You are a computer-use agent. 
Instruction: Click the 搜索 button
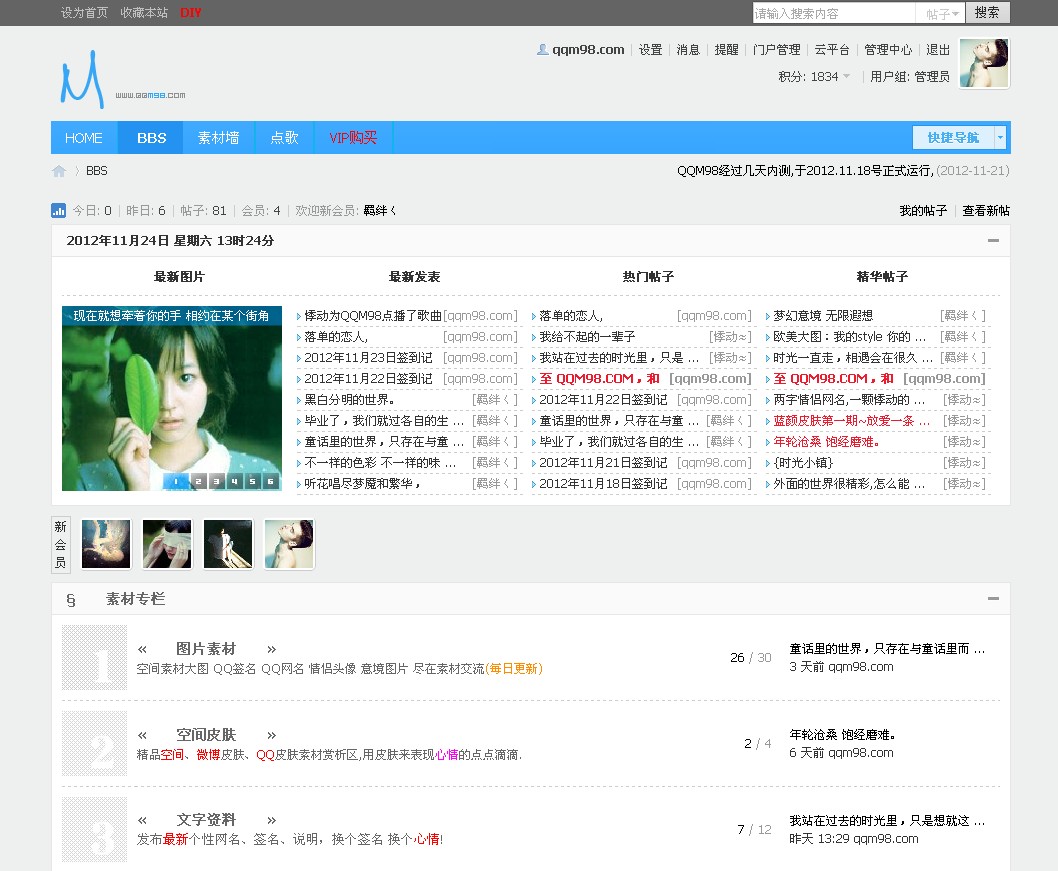click(987, 13)
